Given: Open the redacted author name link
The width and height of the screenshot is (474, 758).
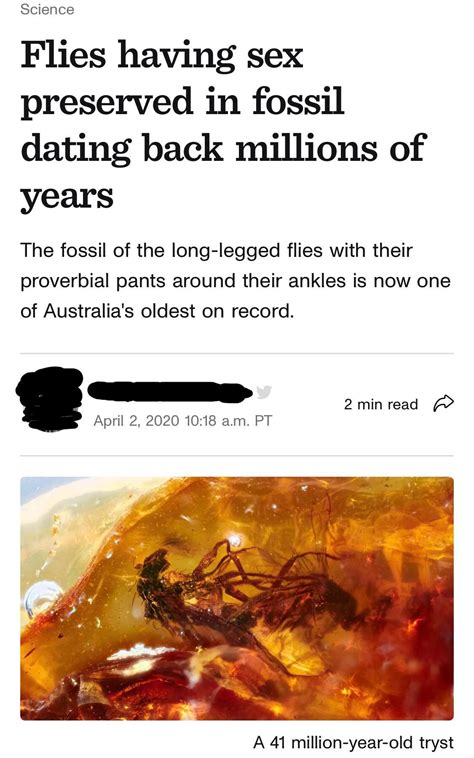Looking at the screenshot, I should point(170,392).
